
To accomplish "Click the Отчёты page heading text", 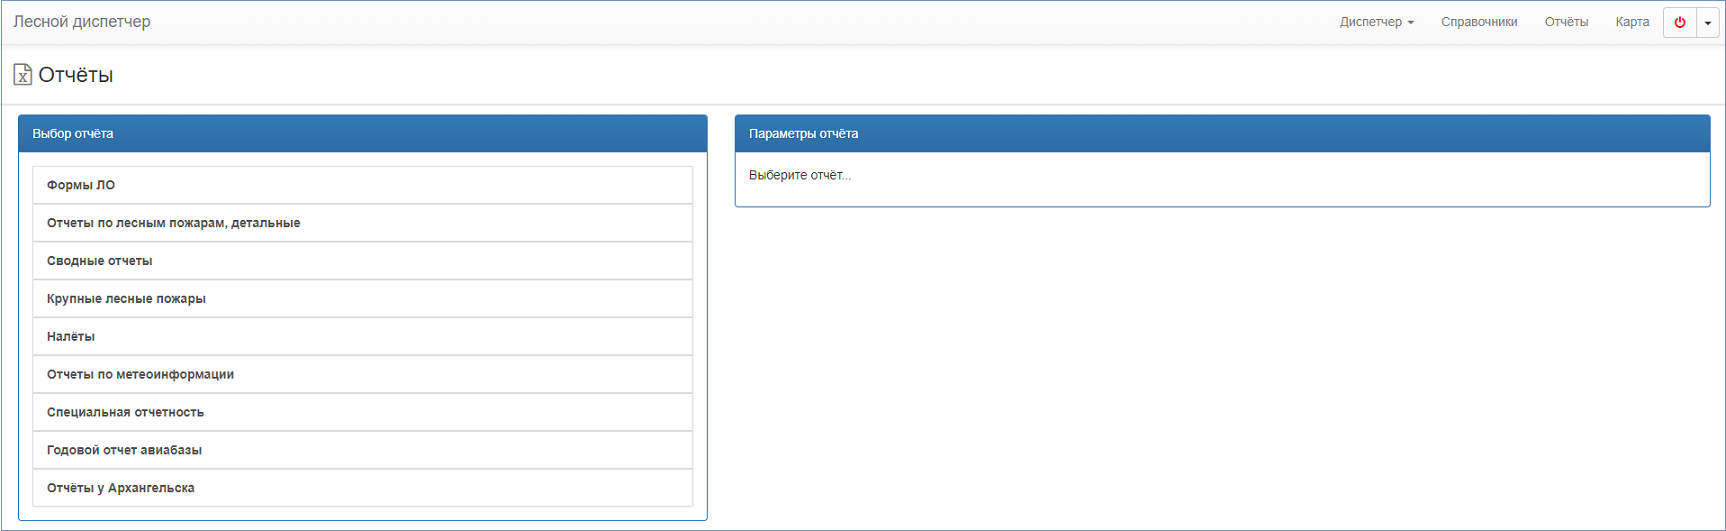I will tap(75, 75).
